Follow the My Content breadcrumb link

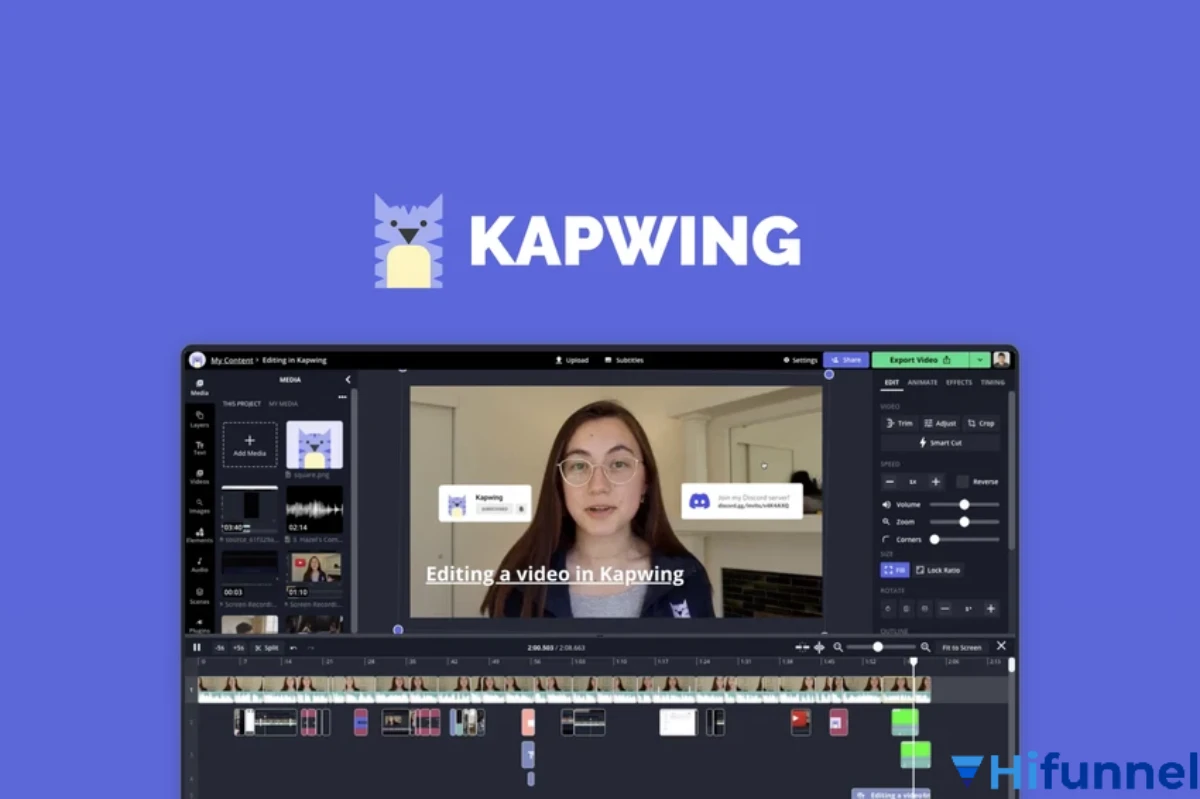click(x=231, y=360)
